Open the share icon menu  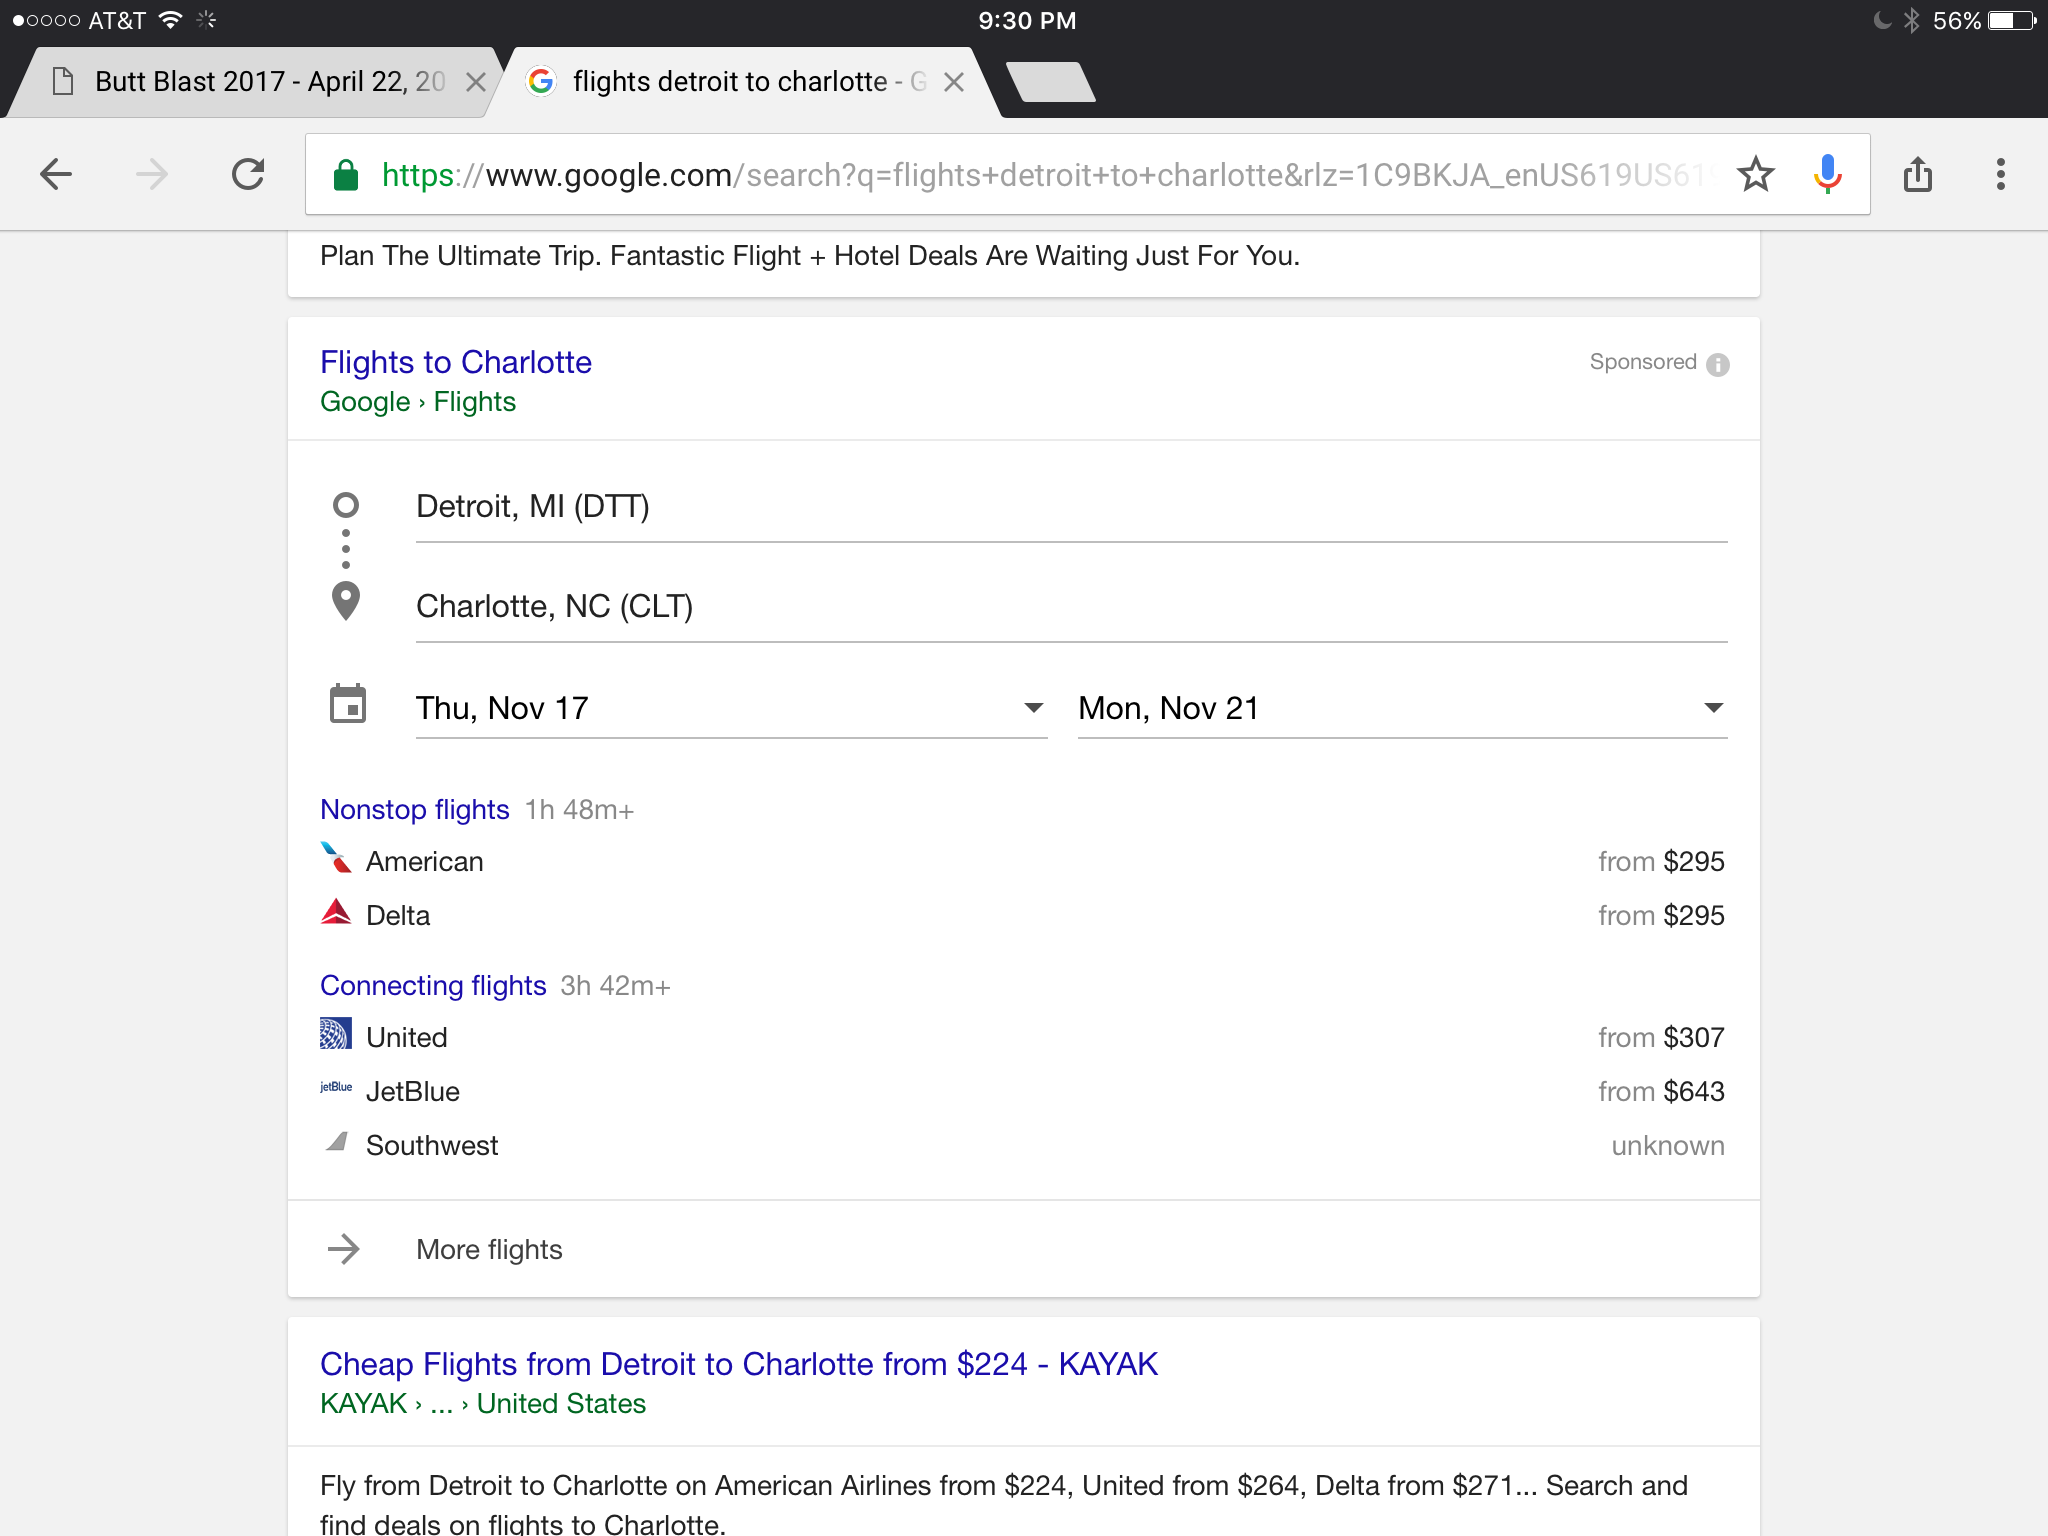click(1917, 175)
